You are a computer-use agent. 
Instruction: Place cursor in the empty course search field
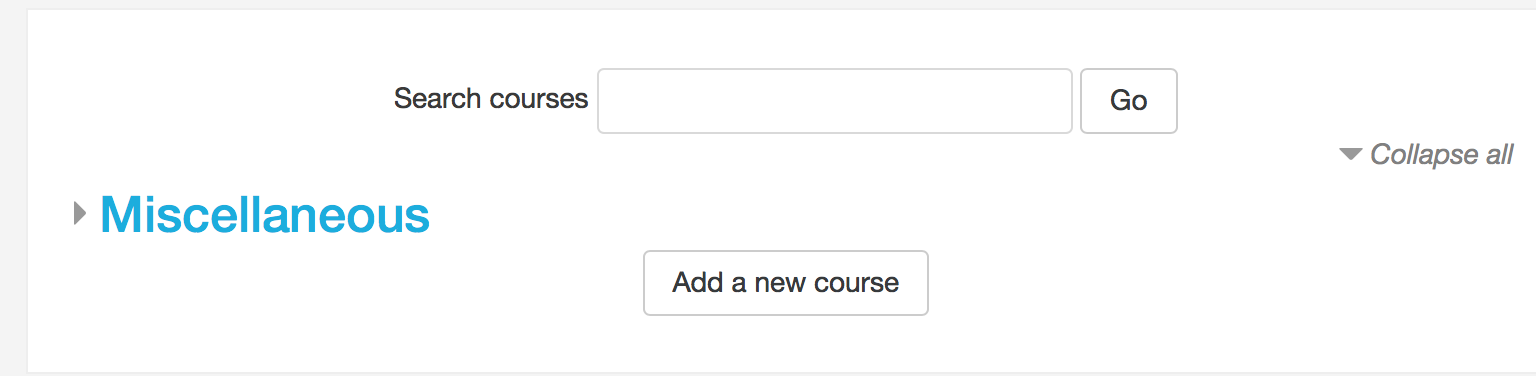pyautogui.click(x=835, y=101)
